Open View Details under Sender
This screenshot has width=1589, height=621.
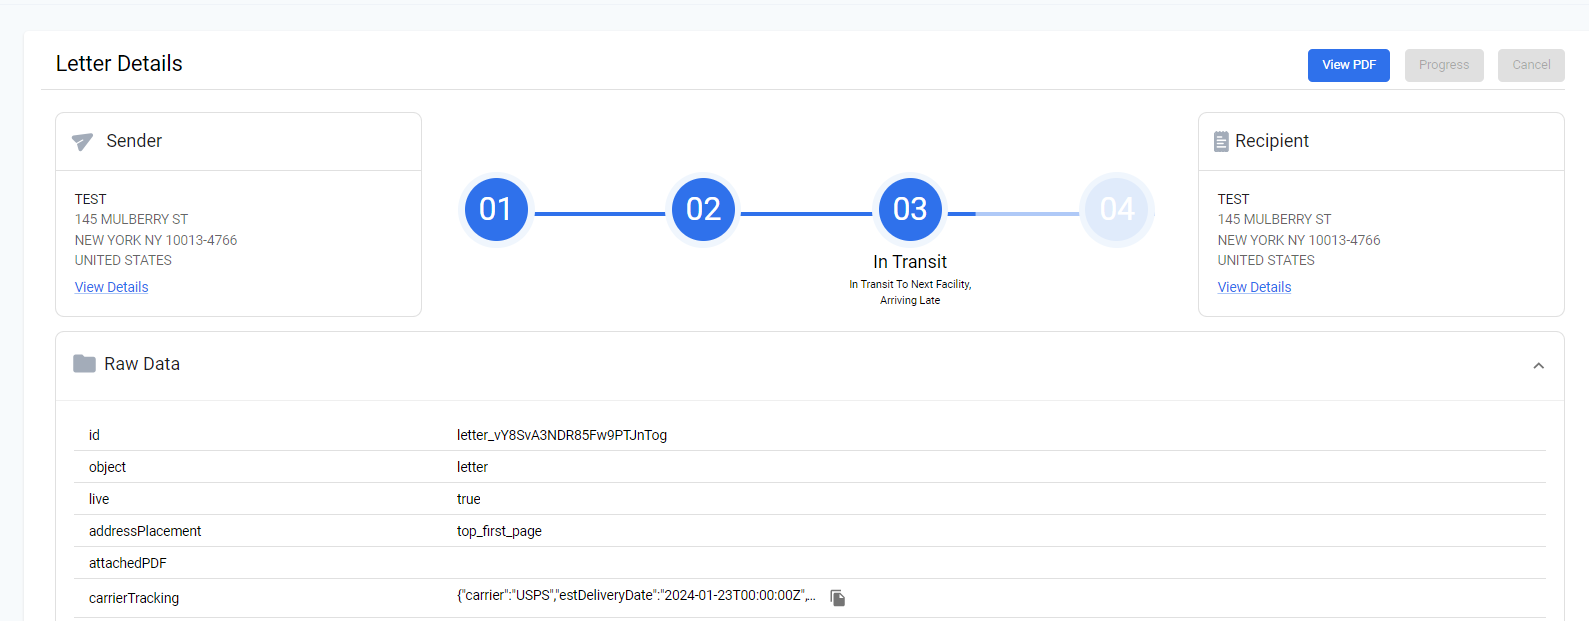111,287
